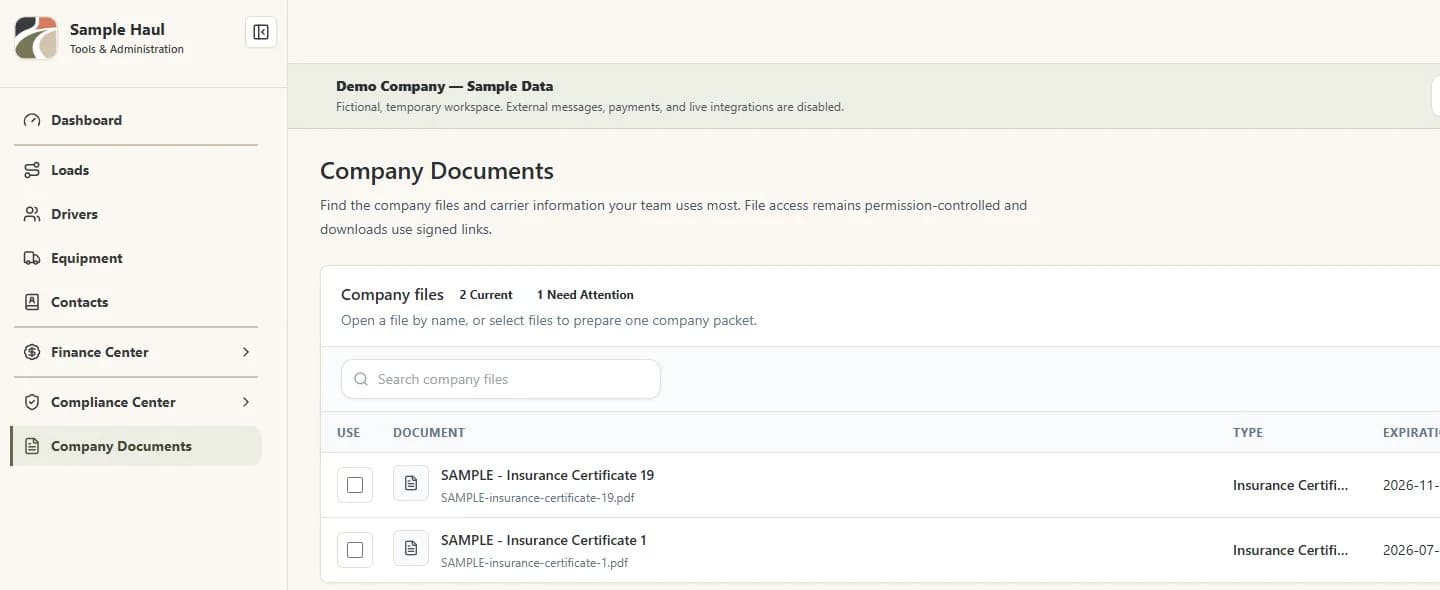This screenshot has height=590, width=1440.
Task: Click the Company Documents file icon
Action: point(32,446)
